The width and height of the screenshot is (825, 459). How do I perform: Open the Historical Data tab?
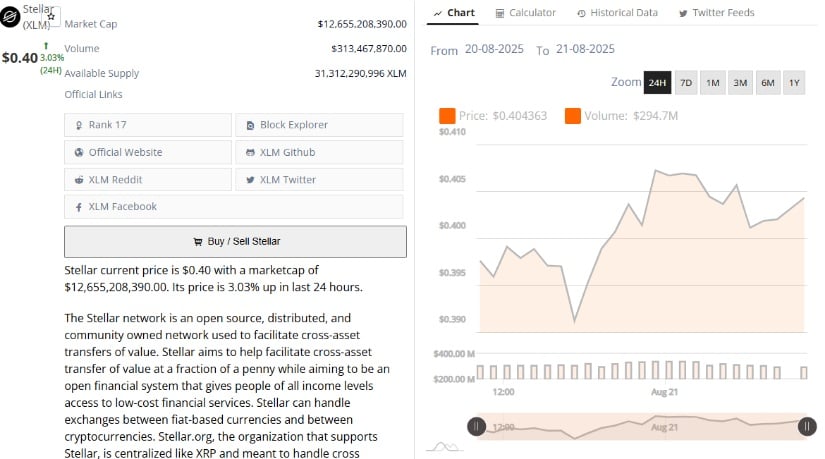(617, 13)
